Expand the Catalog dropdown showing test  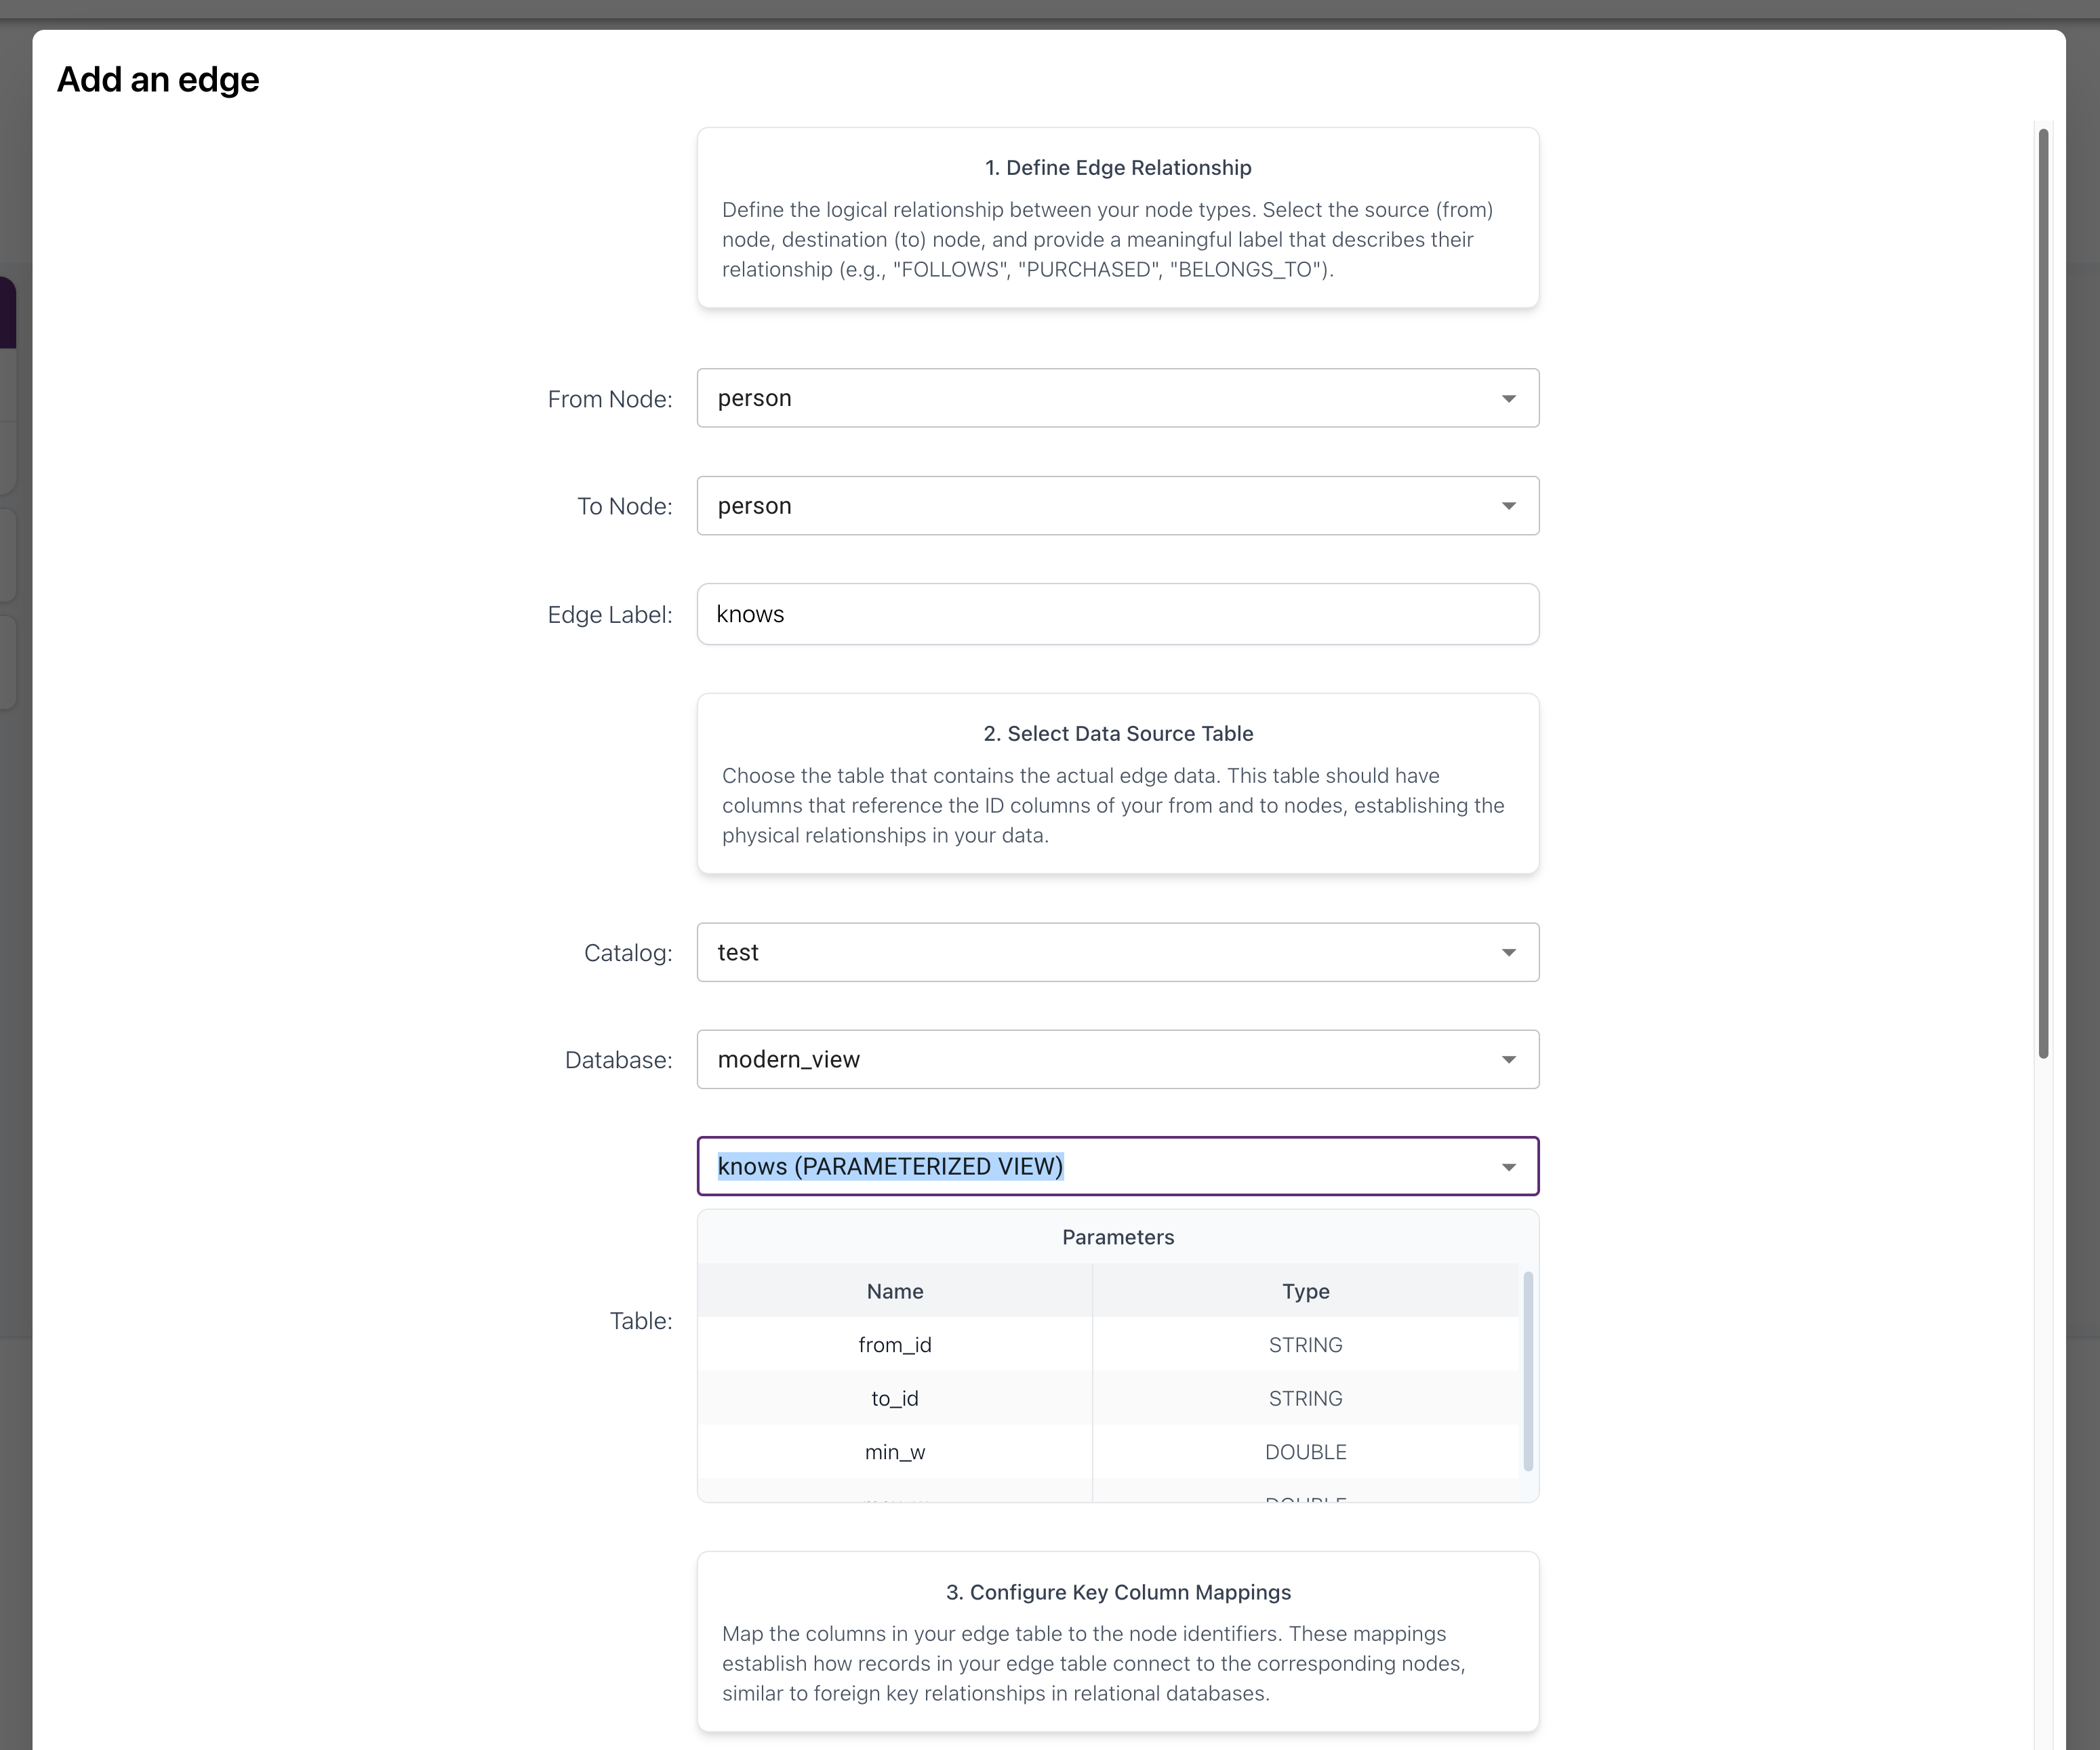click(x=1117, y=952)
